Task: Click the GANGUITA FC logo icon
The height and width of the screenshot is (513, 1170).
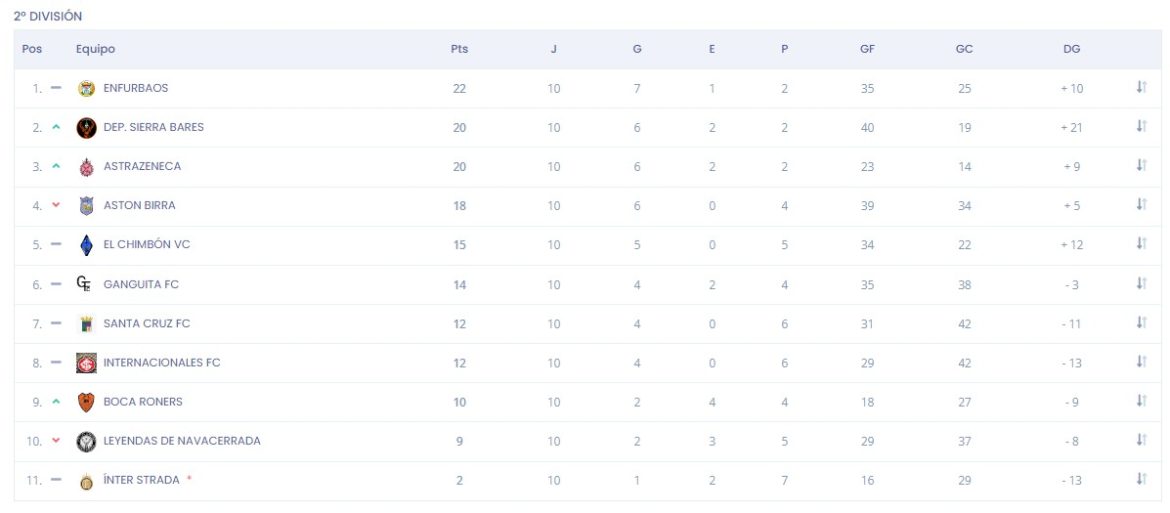Action: click(x=84, y=283)
